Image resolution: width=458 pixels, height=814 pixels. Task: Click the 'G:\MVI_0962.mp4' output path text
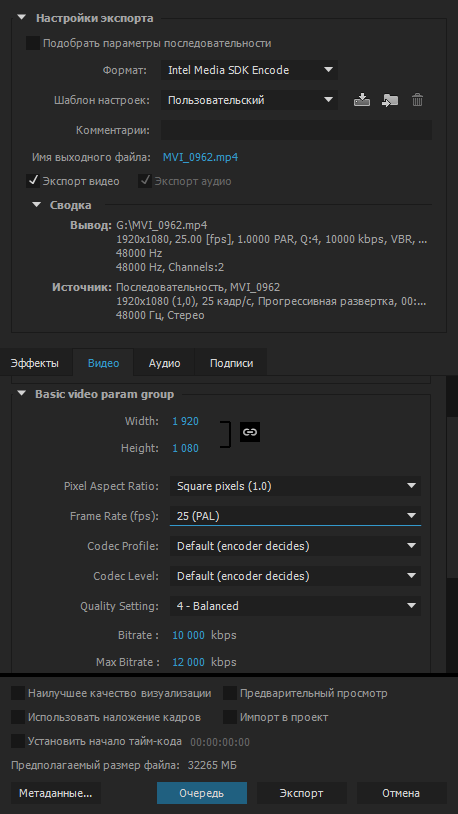coord(162,226)
